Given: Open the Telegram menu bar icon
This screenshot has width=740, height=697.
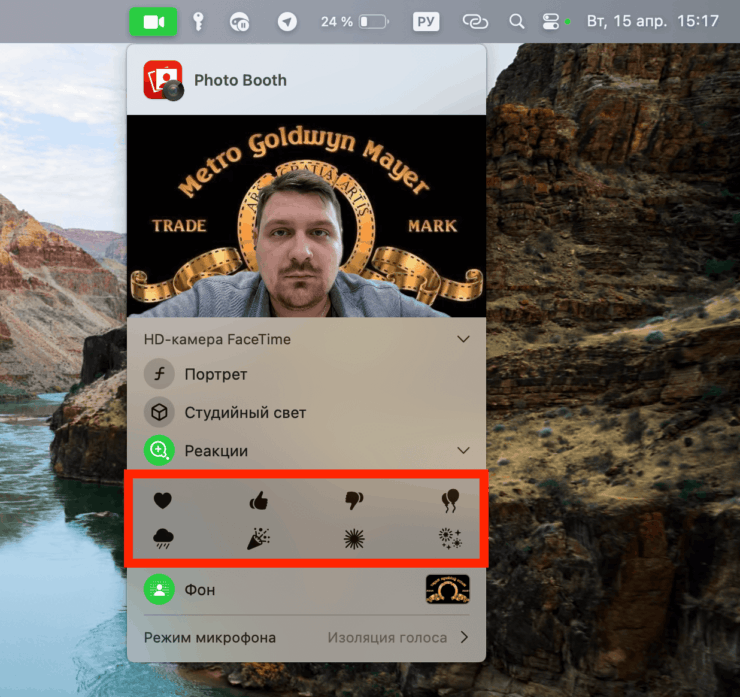Looking at the screenshot, I should click(287, 21).
